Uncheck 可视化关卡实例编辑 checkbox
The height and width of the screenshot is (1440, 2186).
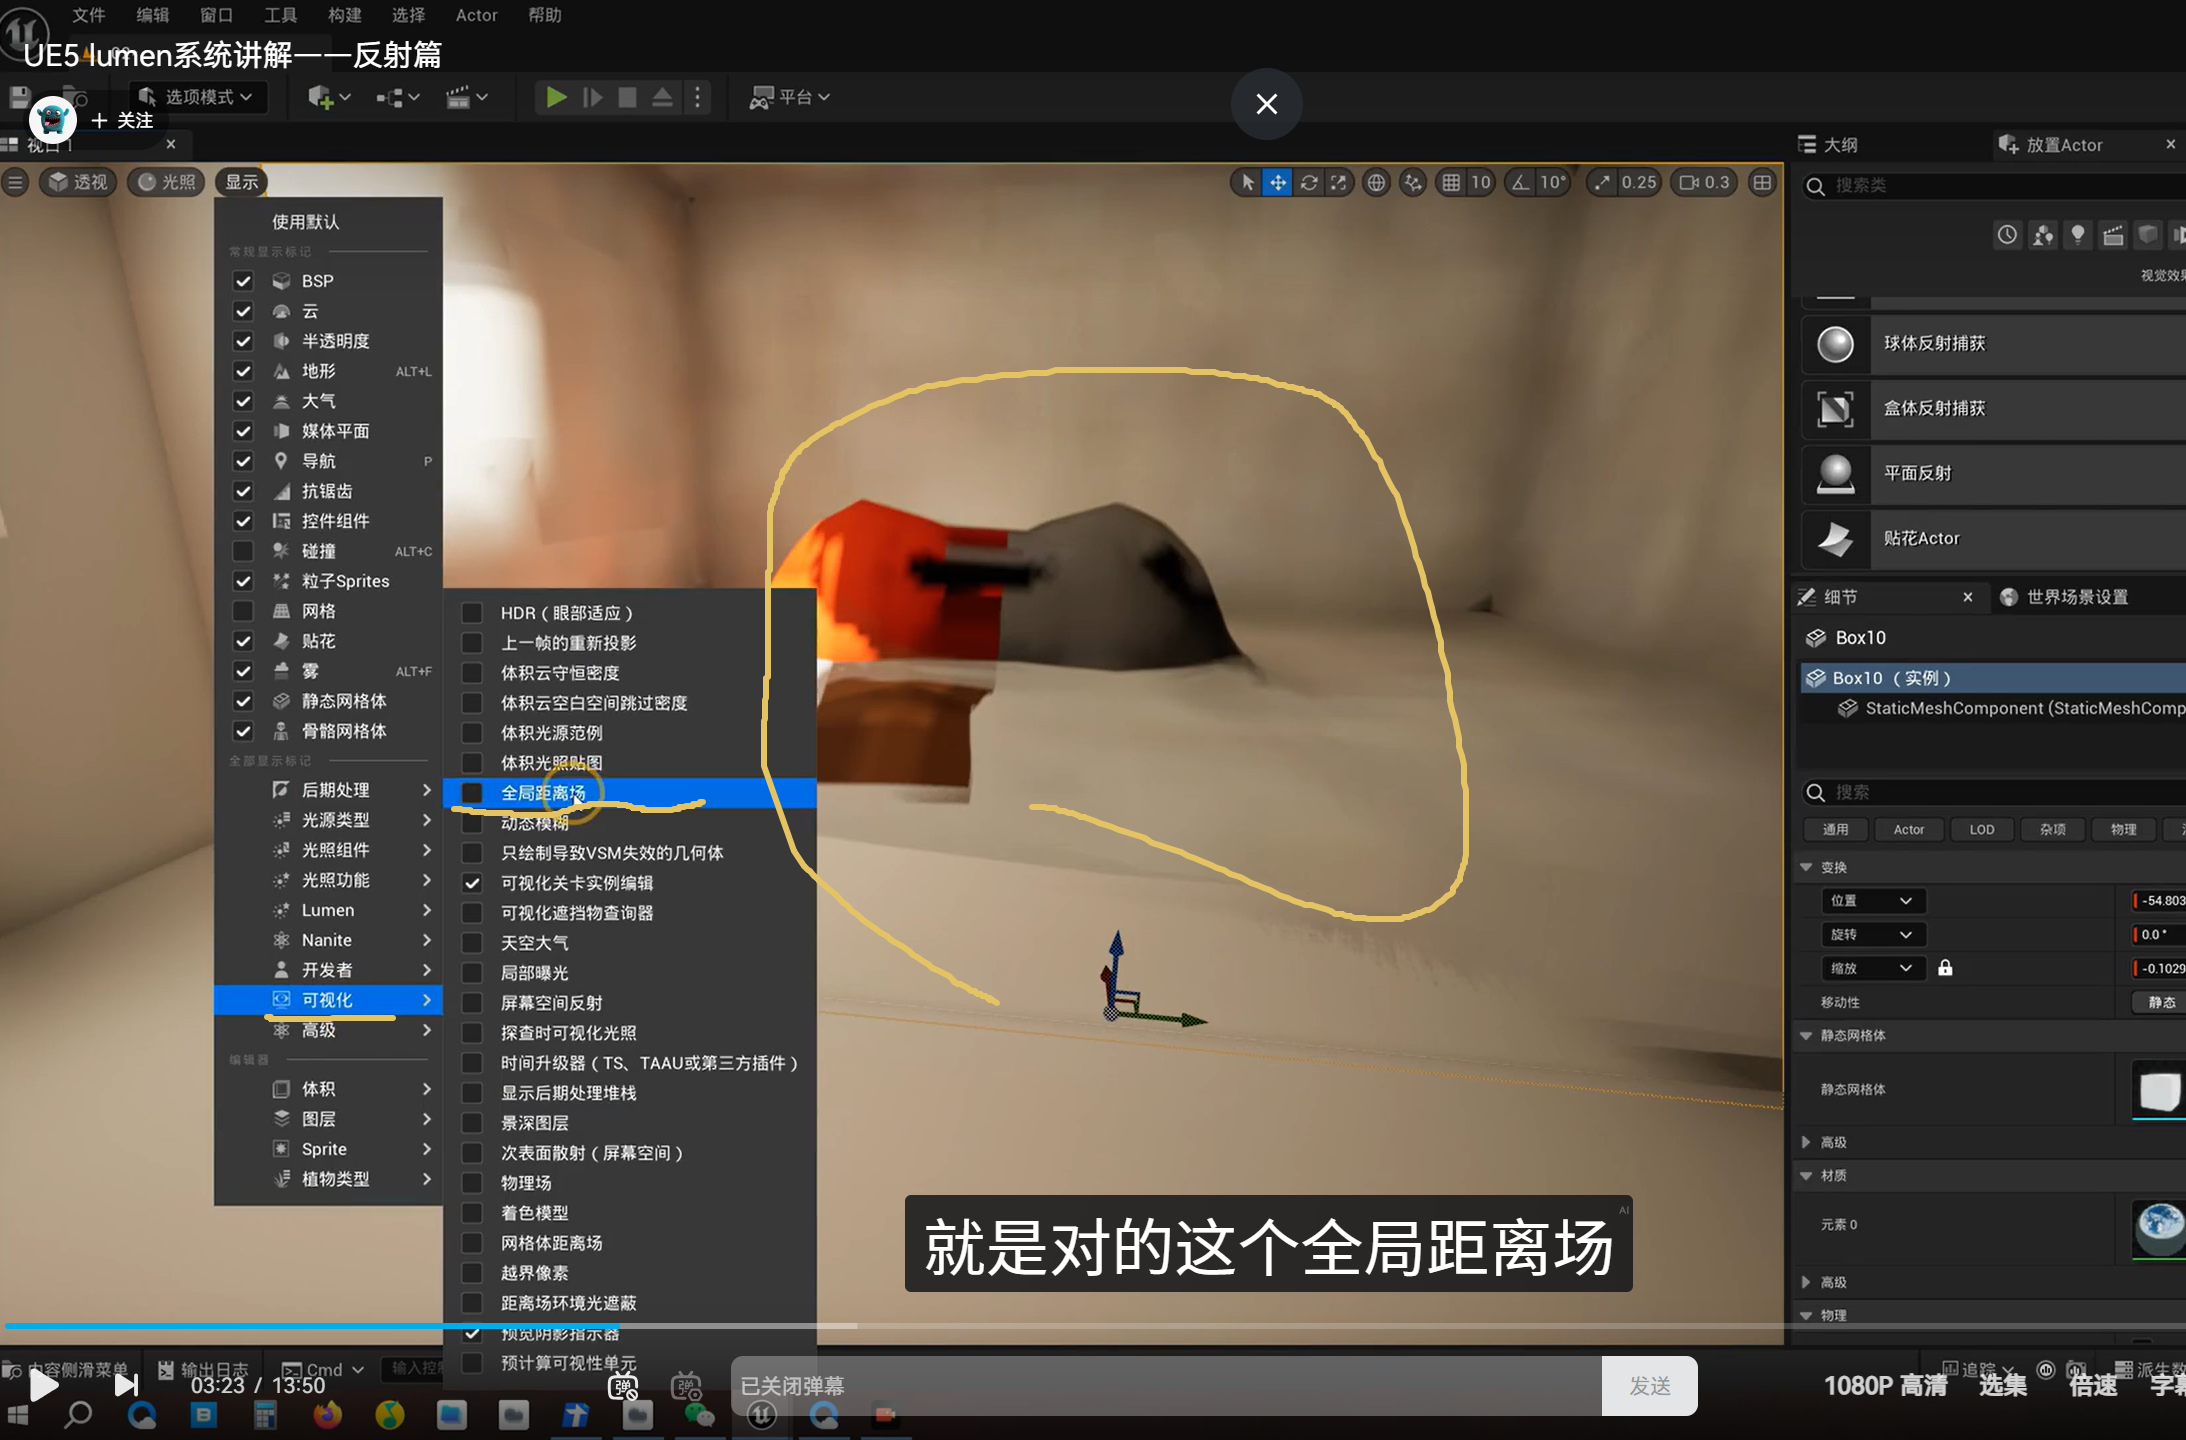pos(472,883)
